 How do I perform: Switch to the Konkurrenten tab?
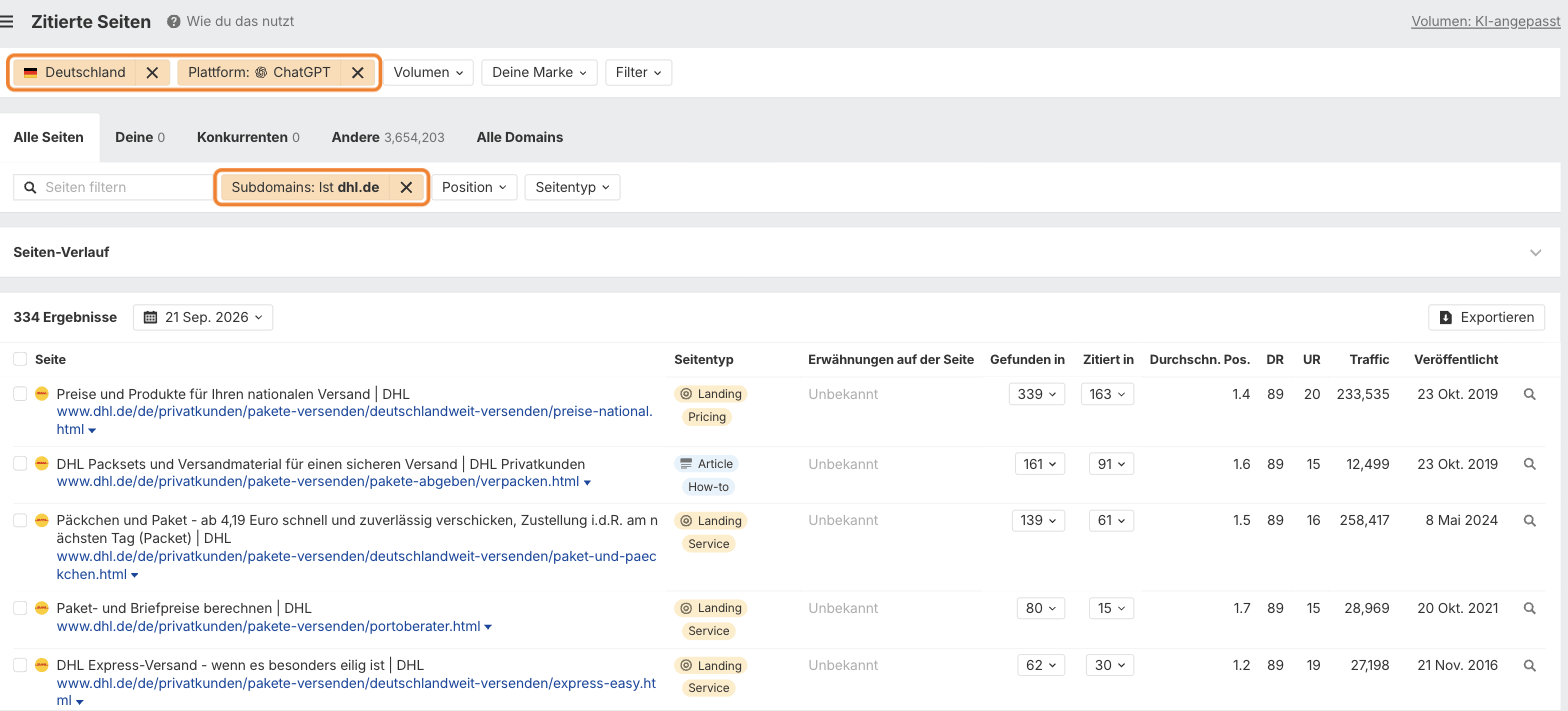248,137
